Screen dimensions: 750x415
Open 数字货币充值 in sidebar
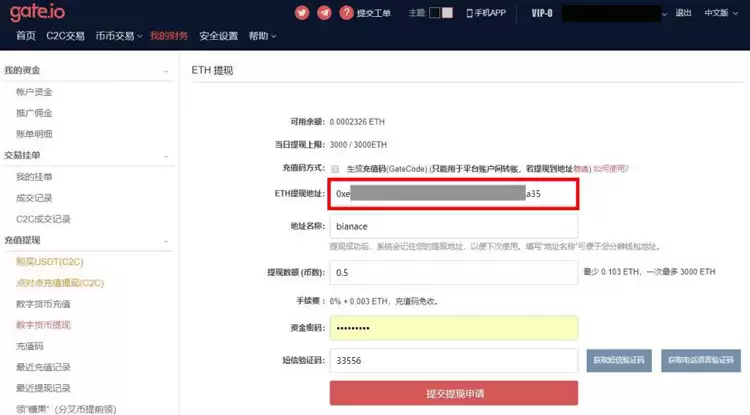43,304
